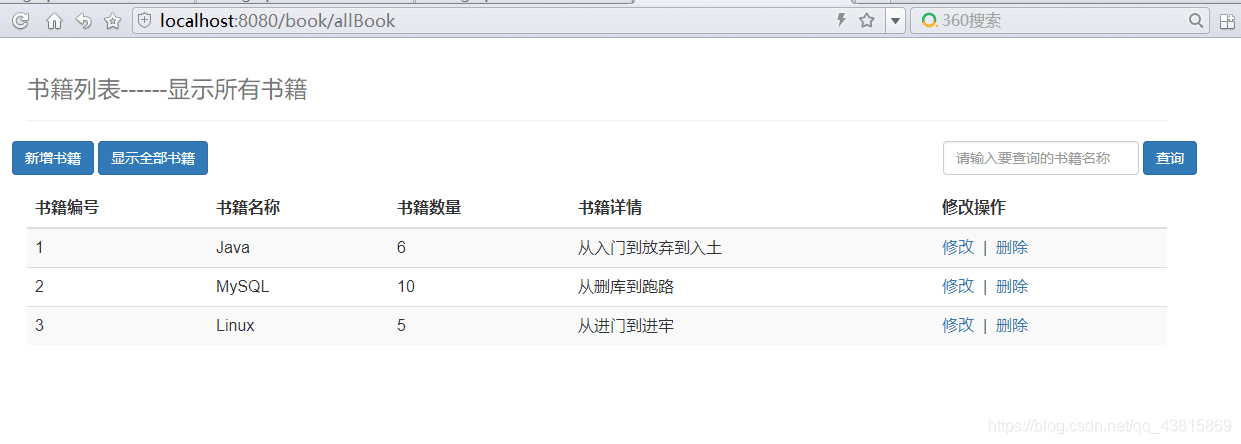
Task: Click the back/undo arrow icon in toolbar
Action: click(x=83, y=20)
